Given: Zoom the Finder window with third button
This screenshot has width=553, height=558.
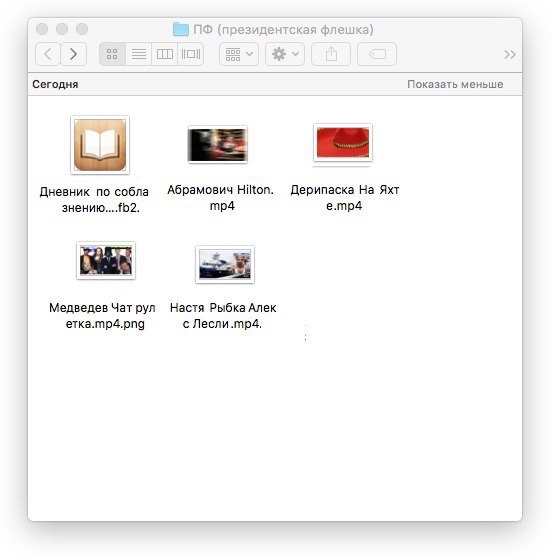Looking at the screenshot, I should click(x=82, y=29).
